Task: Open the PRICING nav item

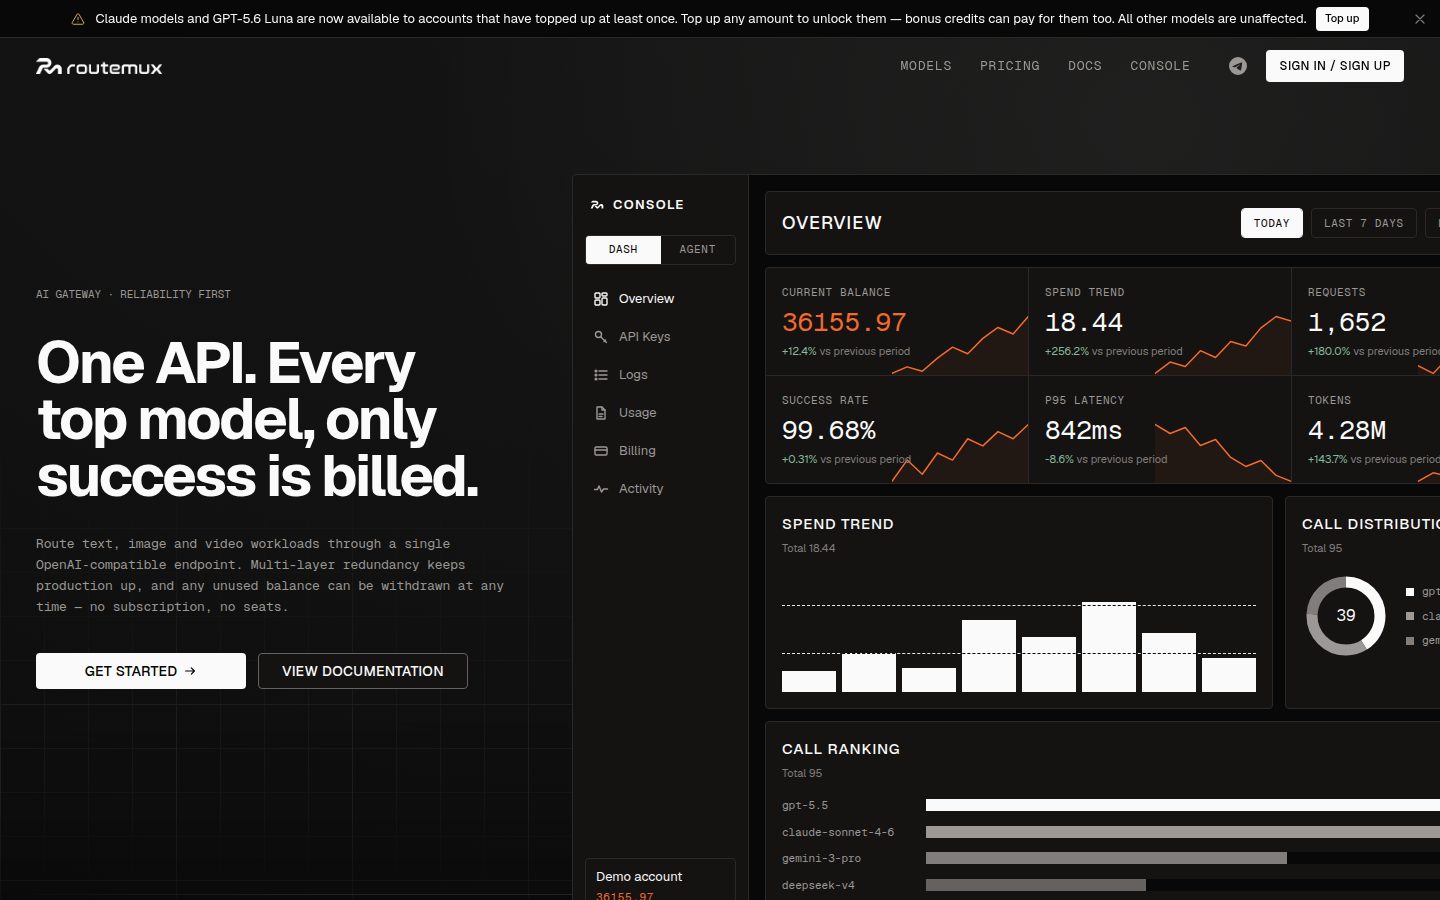Action: [1010, 66]
